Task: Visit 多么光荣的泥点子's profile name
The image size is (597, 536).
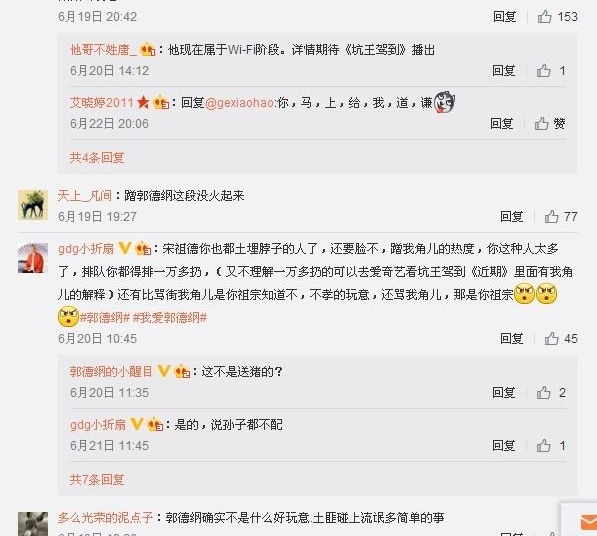Action: pyautogui.click(x=105, y=517)
